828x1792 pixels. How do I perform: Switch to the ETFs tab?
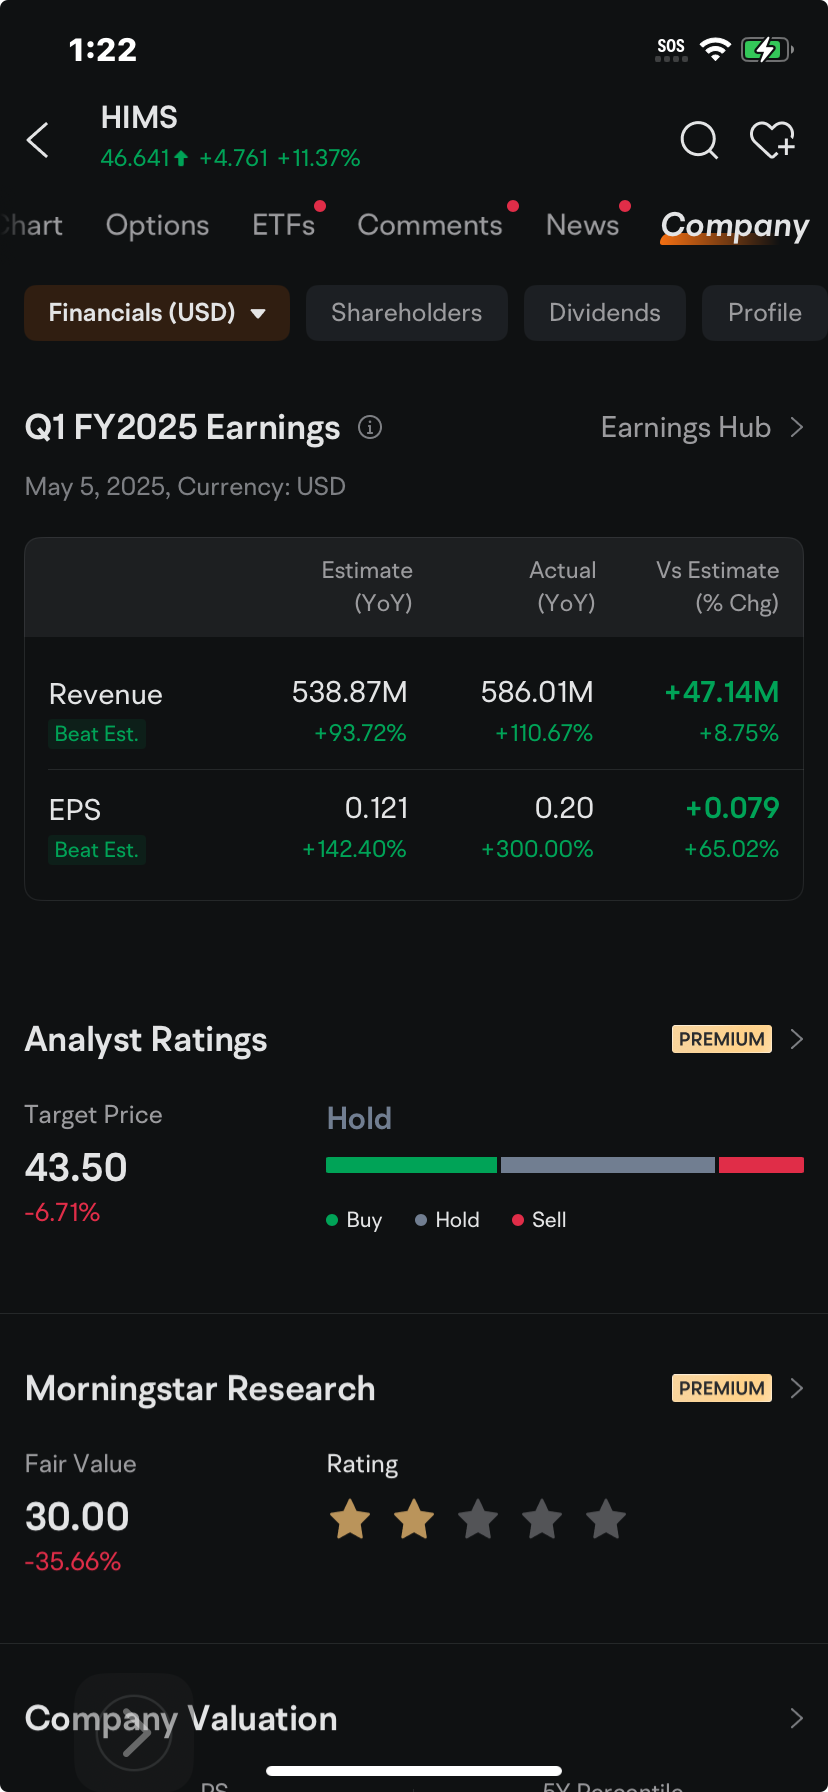pos(284,226)
